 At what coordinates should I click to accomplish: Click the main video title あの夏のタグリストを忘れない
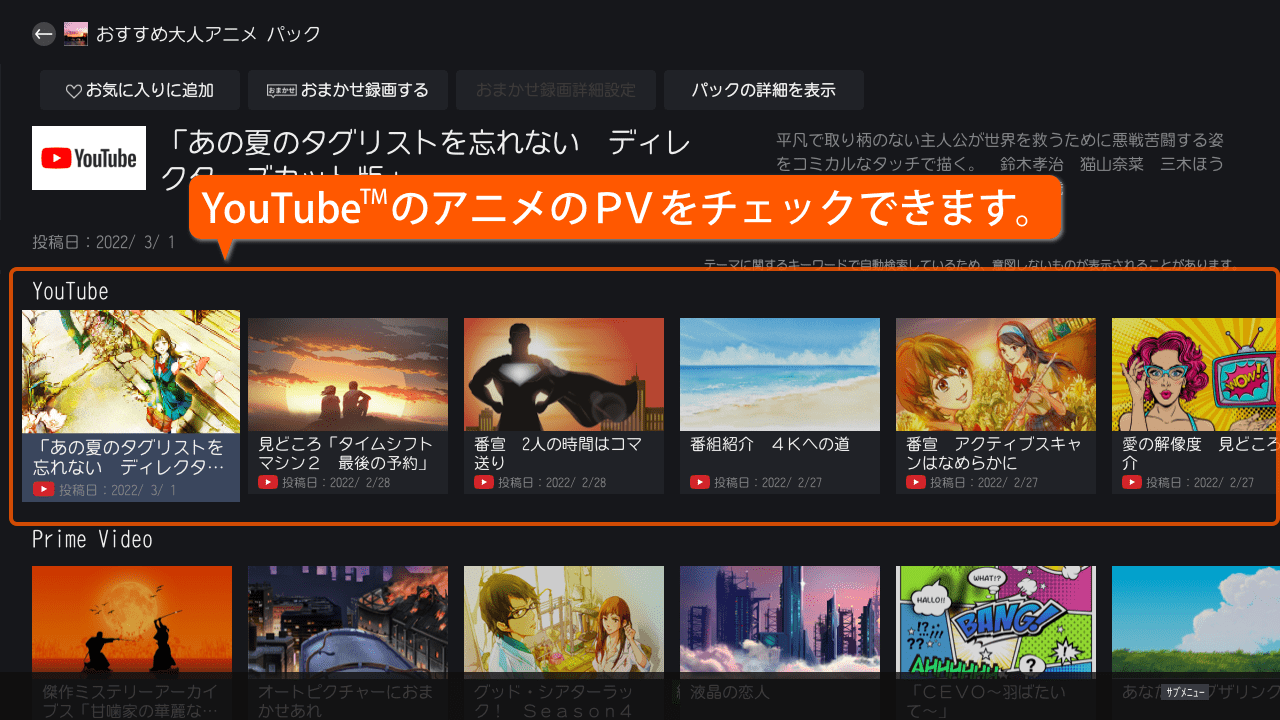425,158
